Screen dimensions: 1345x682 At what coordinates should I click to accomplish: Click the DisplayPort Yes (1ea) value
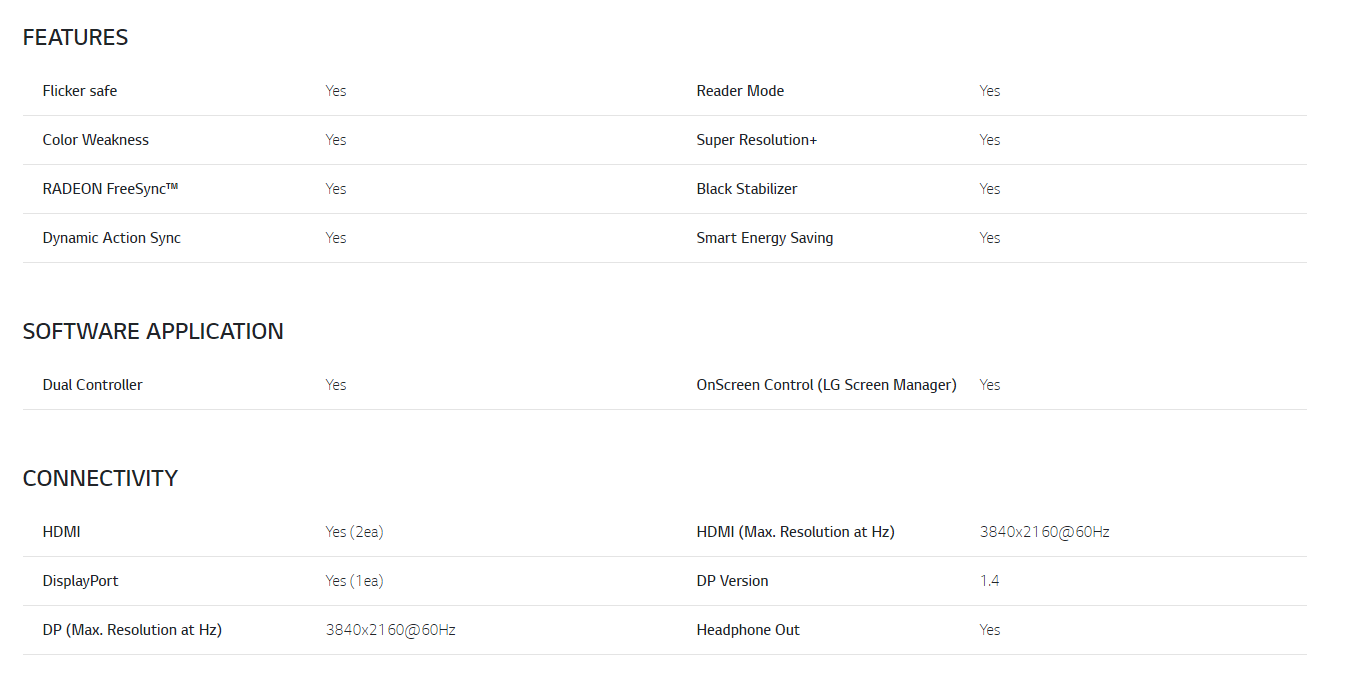[354, 581]
